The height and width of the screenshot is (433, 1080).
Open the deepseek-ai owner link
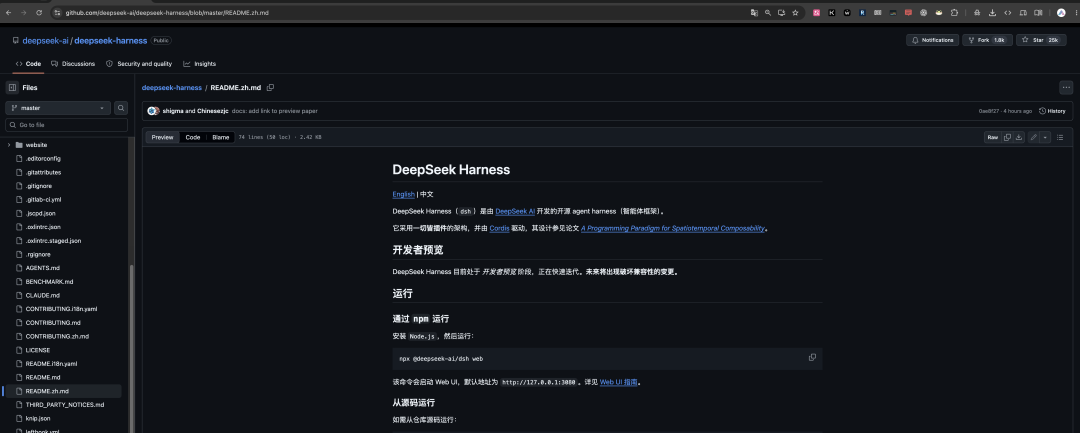45,41
